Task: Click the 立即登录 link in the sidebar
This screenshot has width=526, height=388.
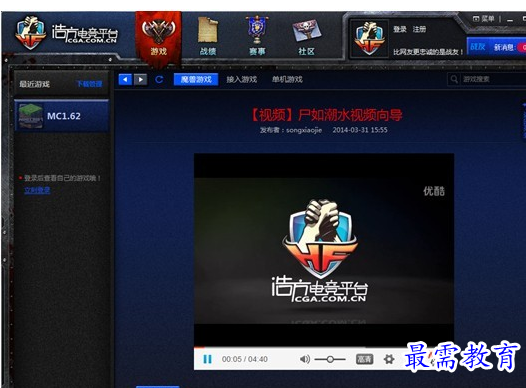Action: [37, 190]
